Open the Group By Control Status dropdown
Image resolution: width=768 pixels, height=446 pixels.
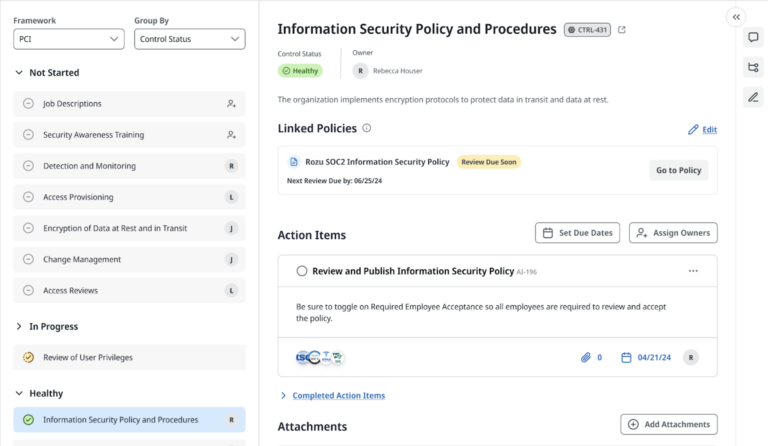189,39
